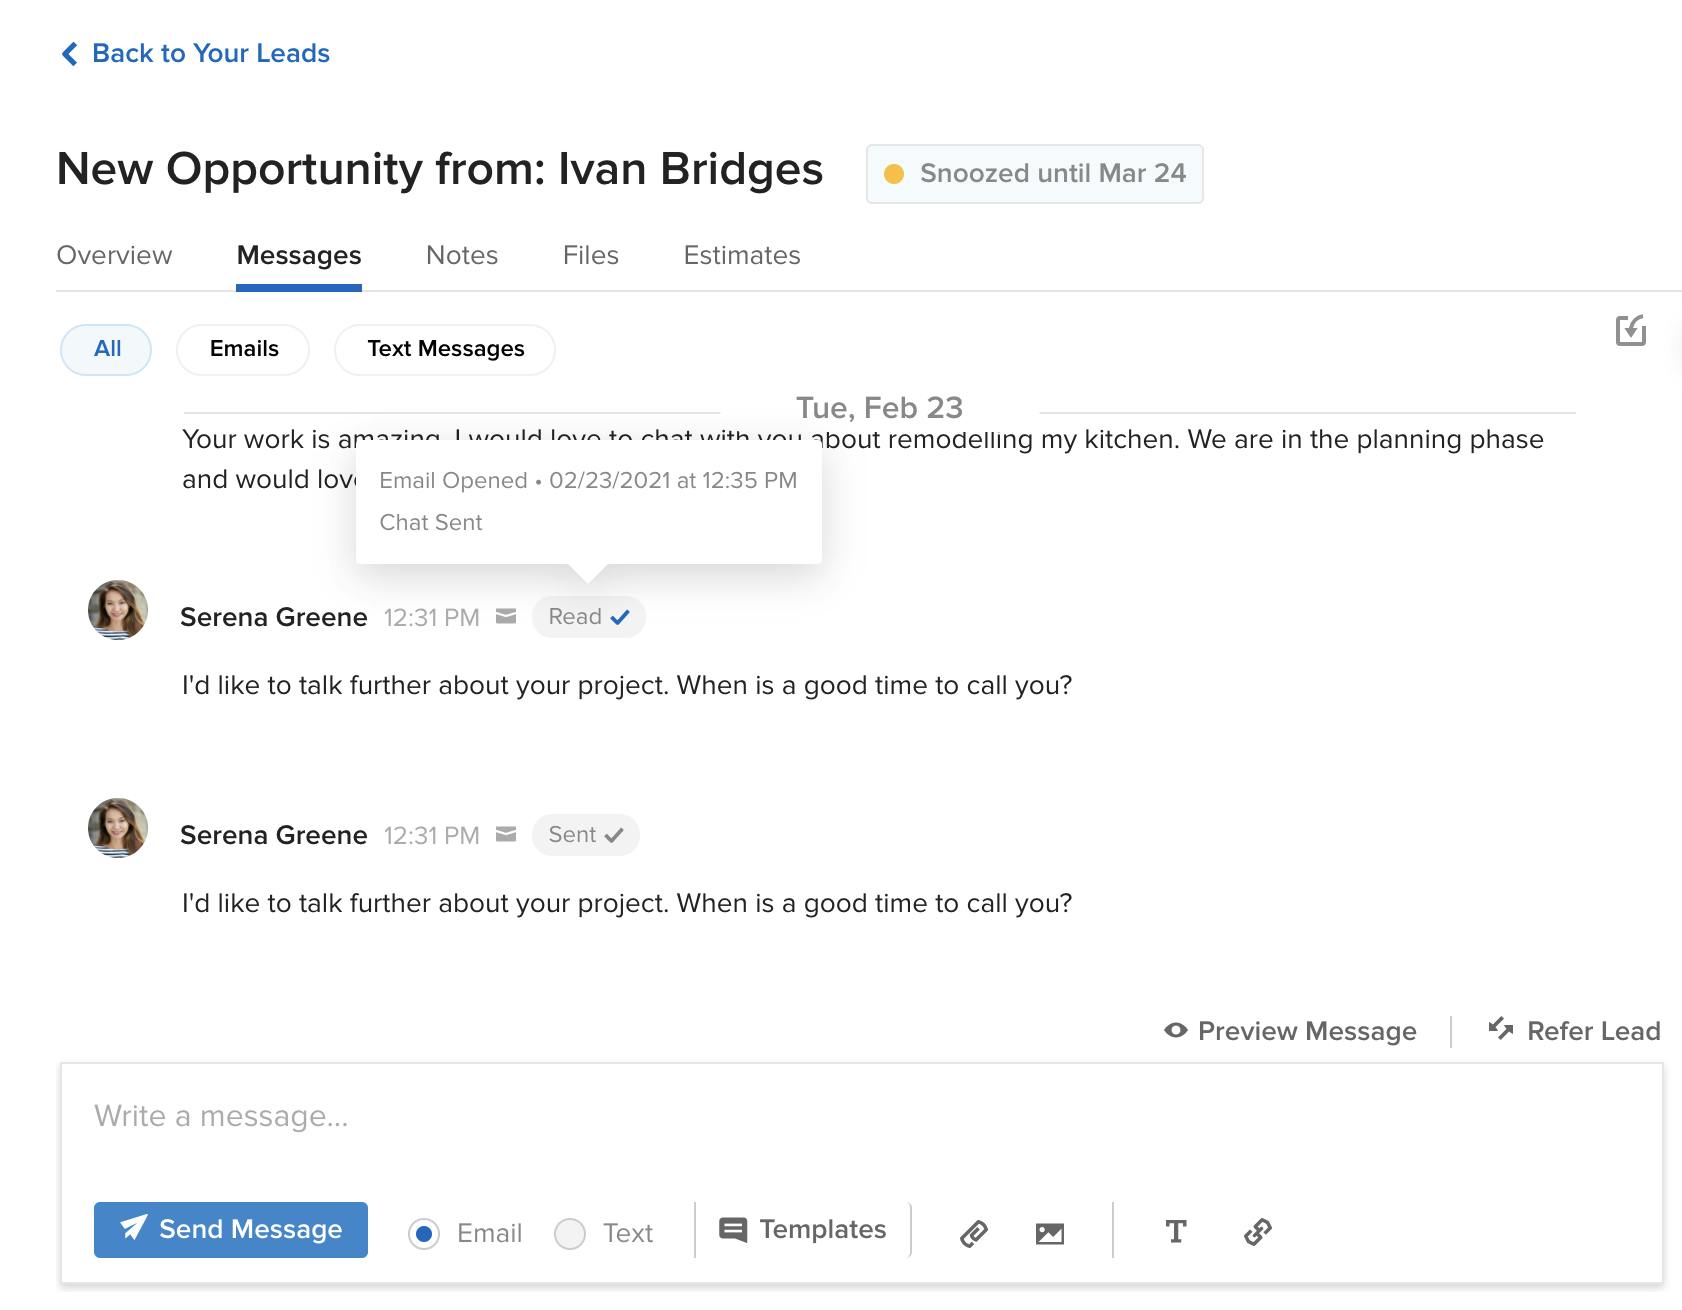The height and width of the screenshot is (1310, 1682).
Task: Select the Text radio button
Action: click(x=570, y=1234)
